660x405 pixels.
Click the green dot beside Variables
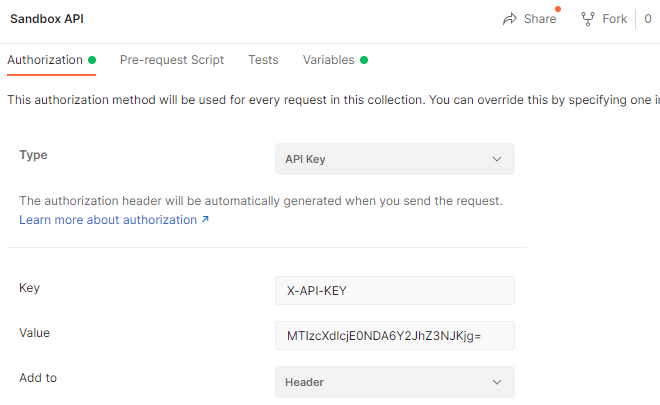coord(364,60)
